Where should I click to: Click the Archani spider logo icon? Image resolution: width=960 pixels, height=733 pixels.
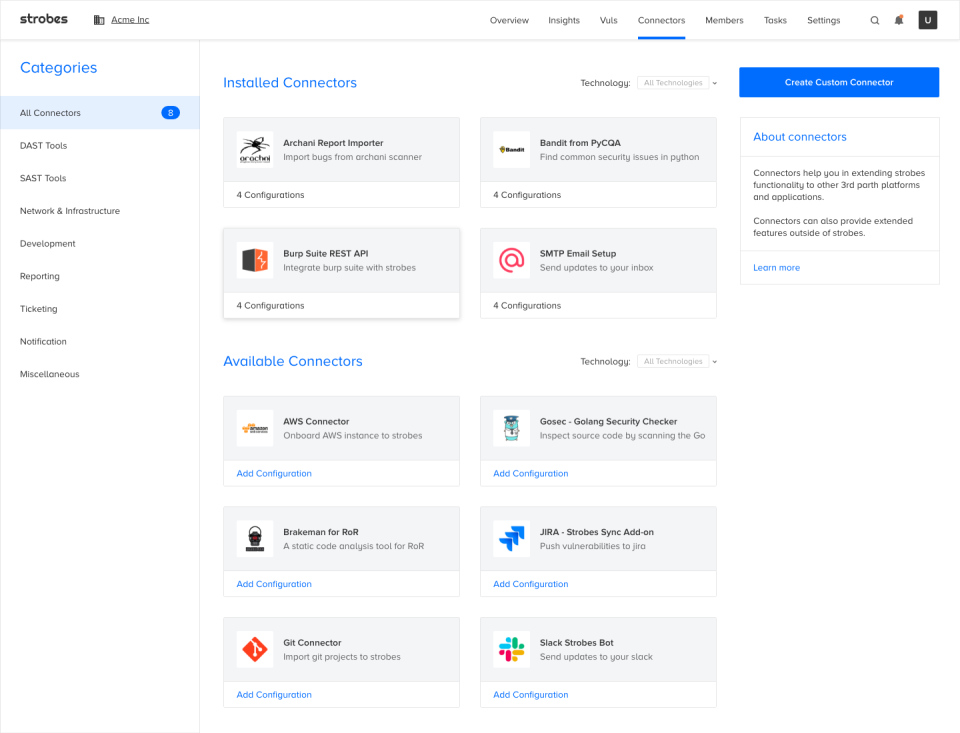(x=255, y=149)
